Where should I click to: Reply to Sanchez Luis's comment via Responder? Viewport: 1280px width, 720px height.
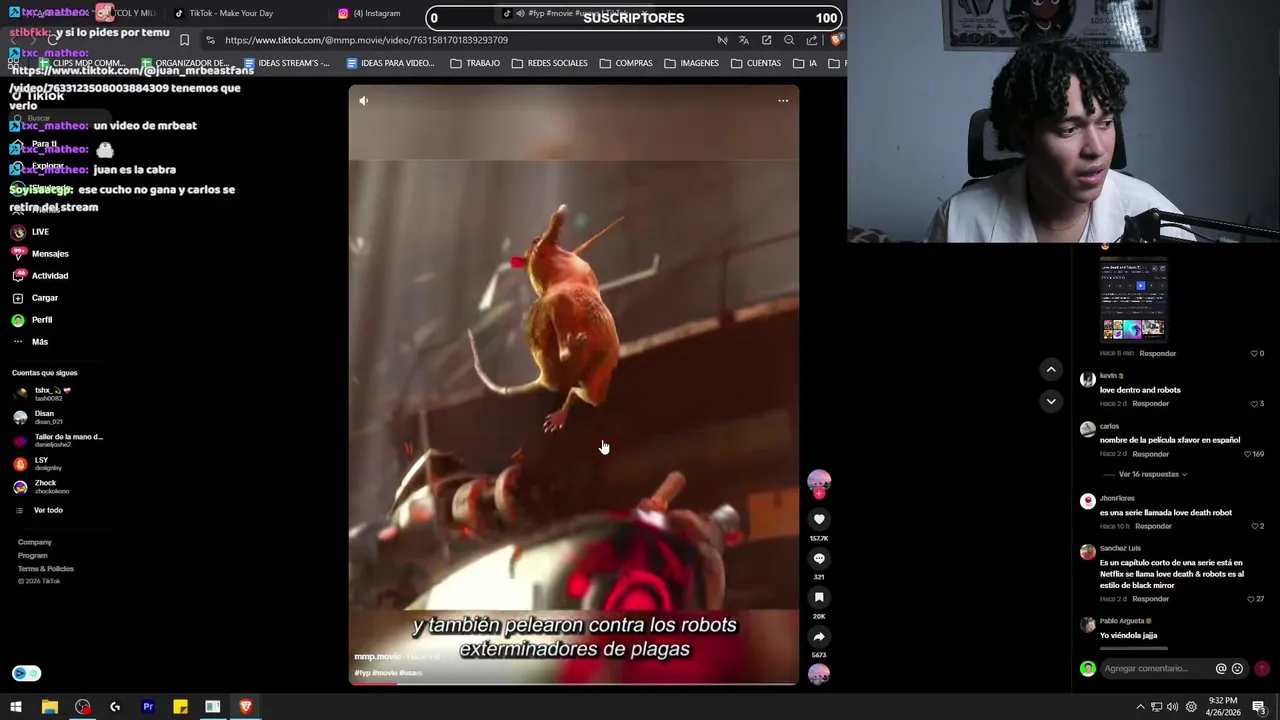coord(1150,599)
